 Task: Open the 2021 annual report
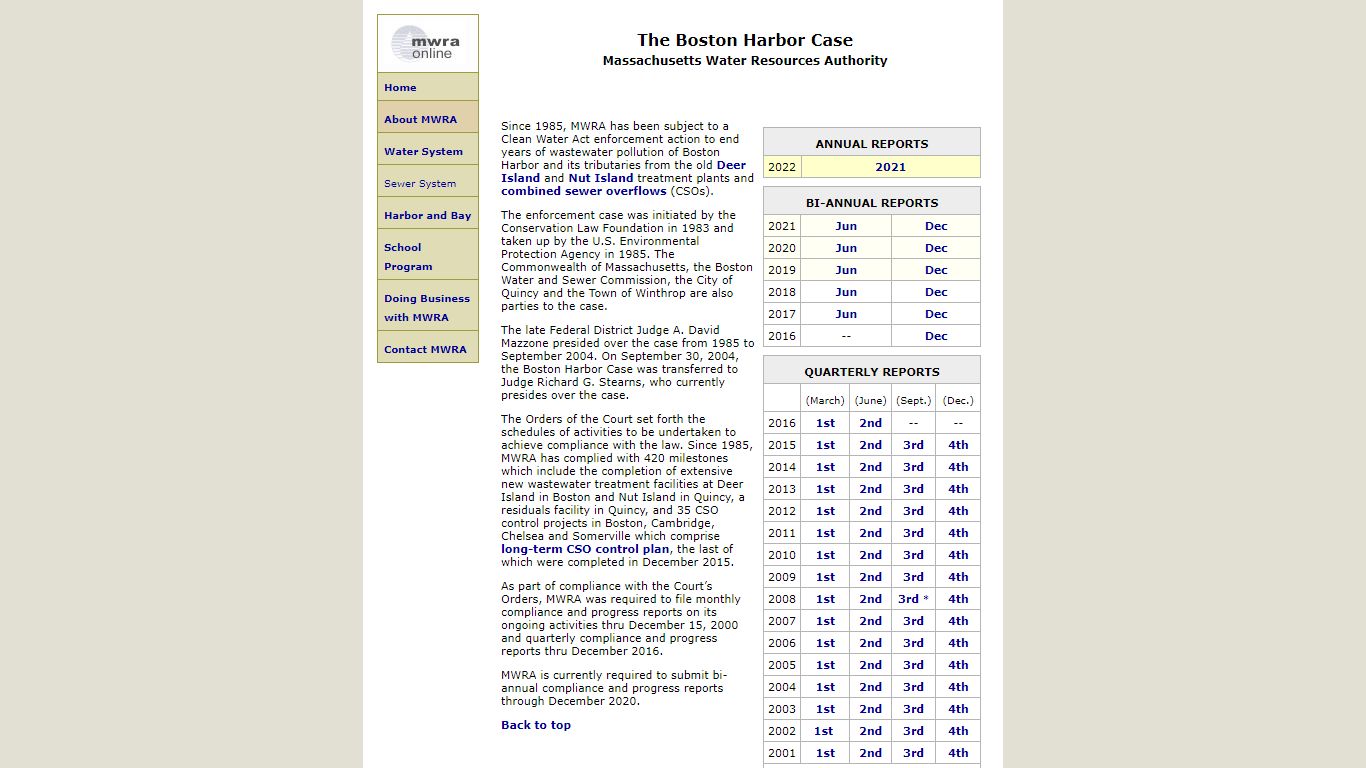click(x=890, y=167)
